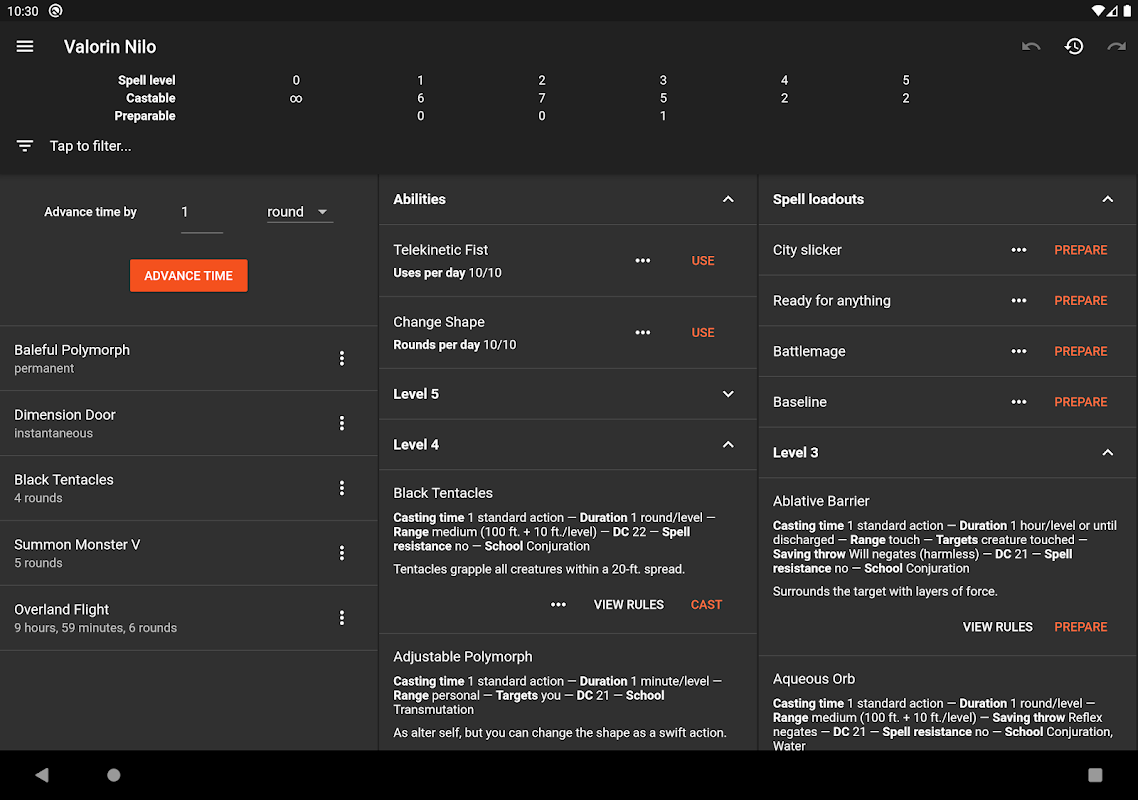This screenshot has width=1138, height=800.
Task: Open the round time unit dropdown
Action: (299, 212)
